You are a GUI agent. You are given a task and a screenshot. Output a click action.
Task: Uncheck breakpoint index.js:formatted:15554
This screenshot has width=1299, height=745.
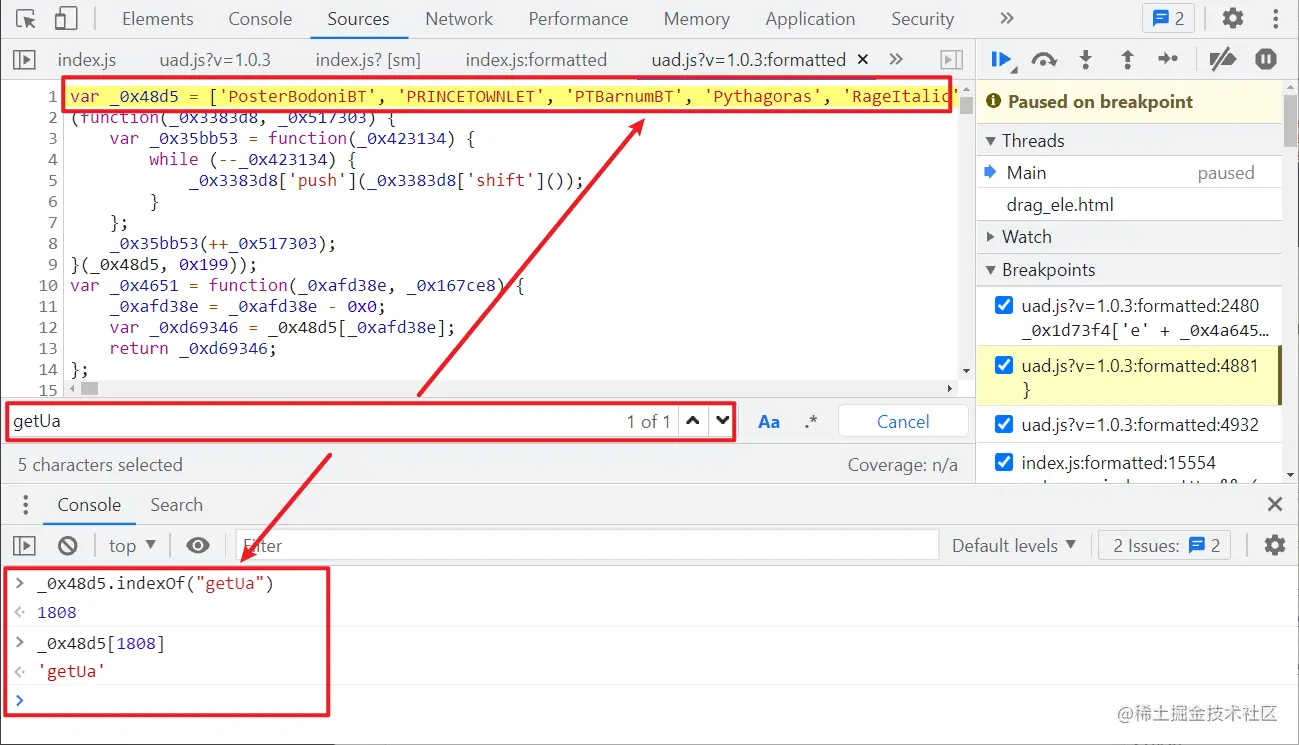click(x=1004, y=462)
